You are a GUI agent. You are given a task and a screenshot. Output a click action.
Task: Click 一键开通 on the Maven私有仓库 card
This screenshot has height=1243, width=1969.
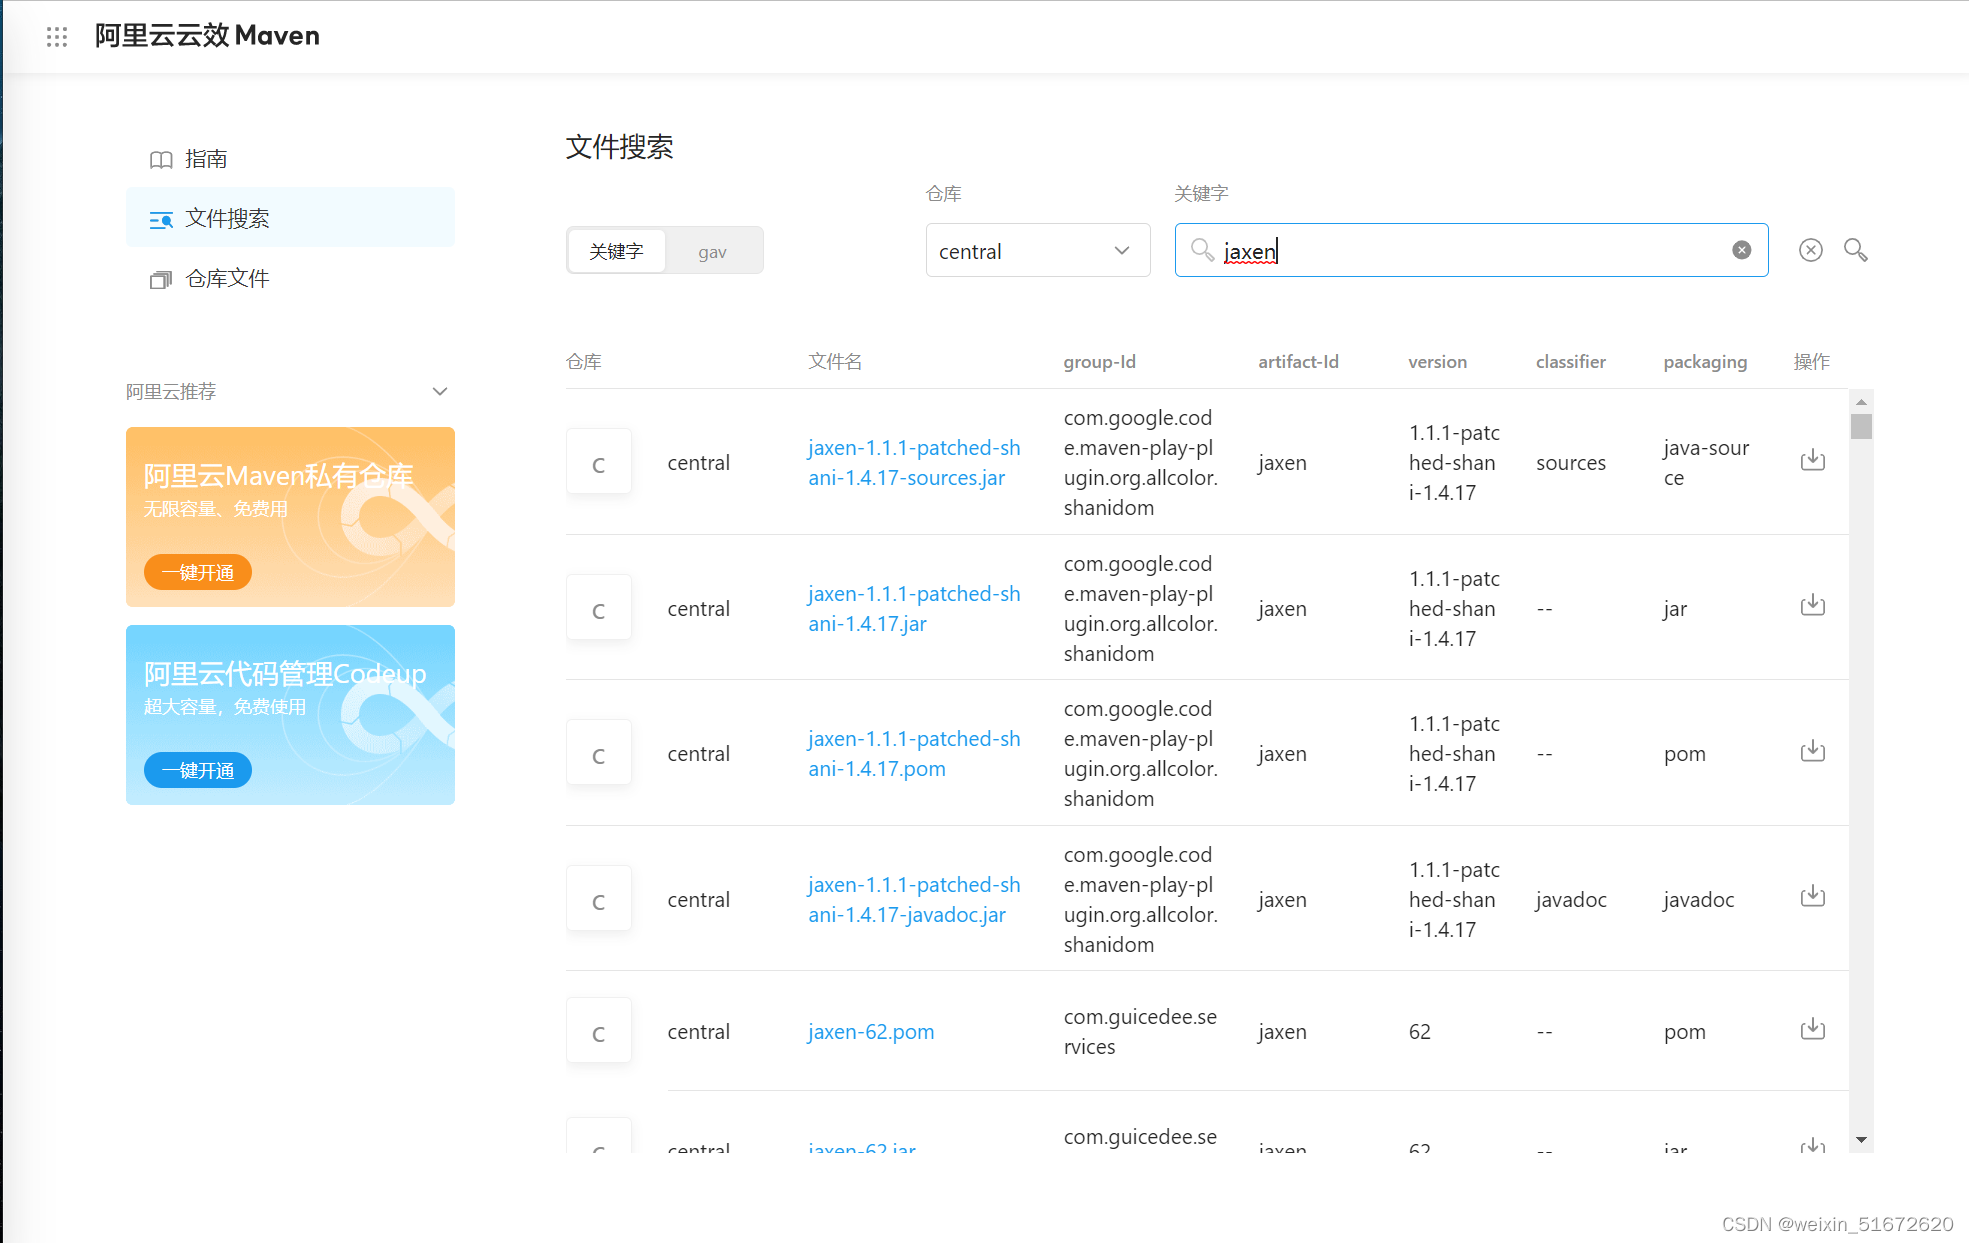(x=198, y=572)
